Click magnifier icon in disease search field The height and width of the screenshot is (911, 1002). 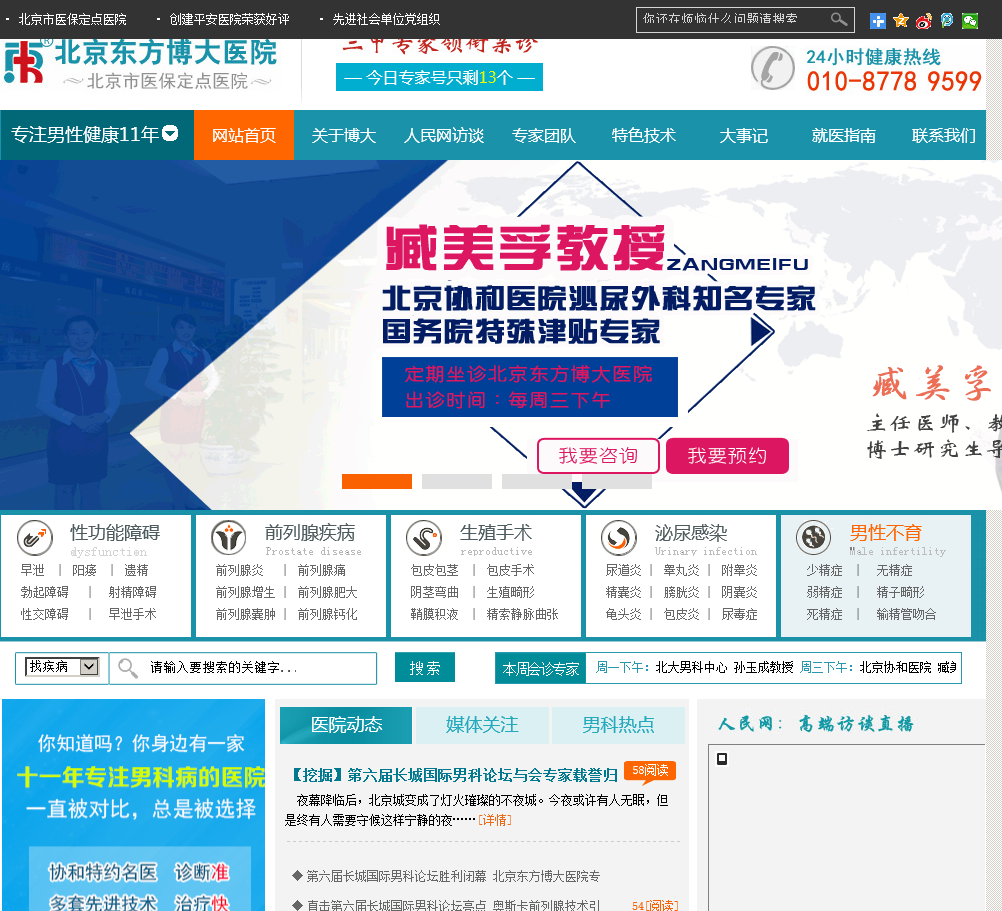pos(128,668)
